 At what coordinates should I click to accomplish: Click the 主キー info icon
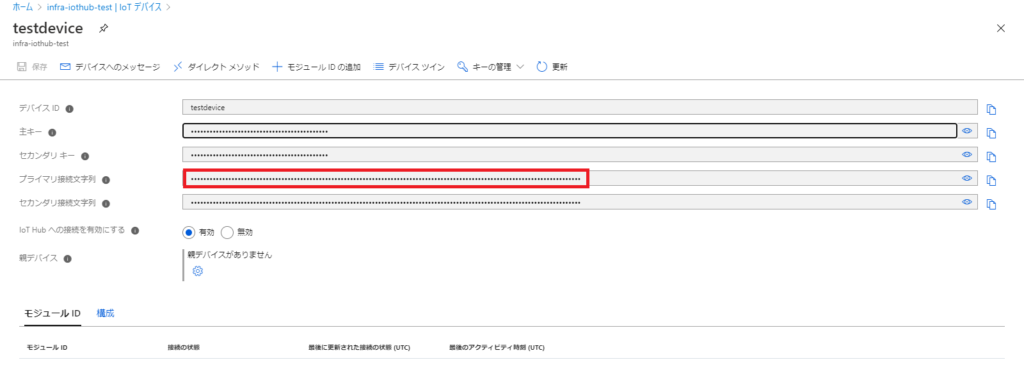pyautogui.click(x=52, y=133)
